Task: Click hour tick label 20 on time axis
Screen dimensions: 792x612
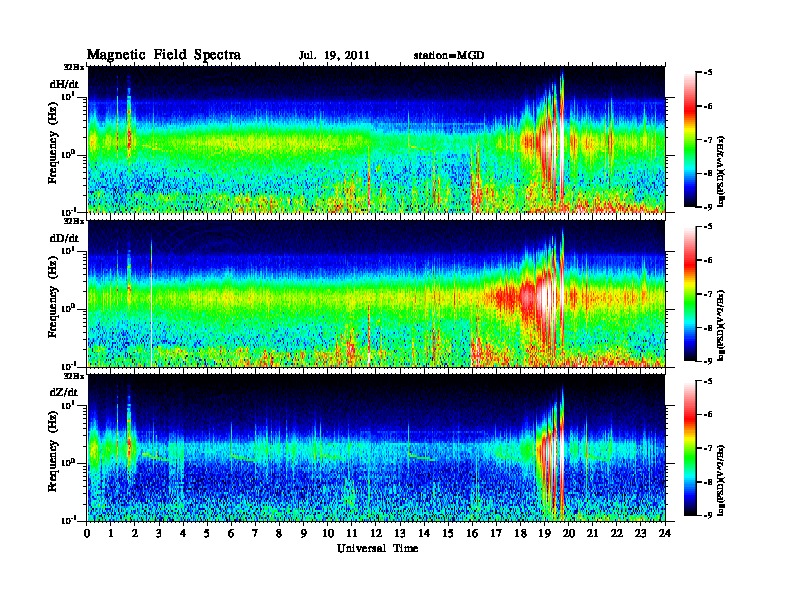Action: tap(569, 533)
